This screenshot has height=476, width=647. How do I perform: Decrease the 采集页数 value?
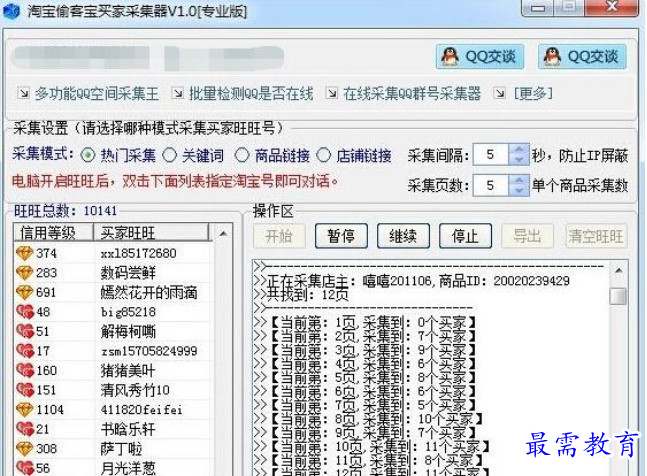pyautogui.click(x=519, y=191)
